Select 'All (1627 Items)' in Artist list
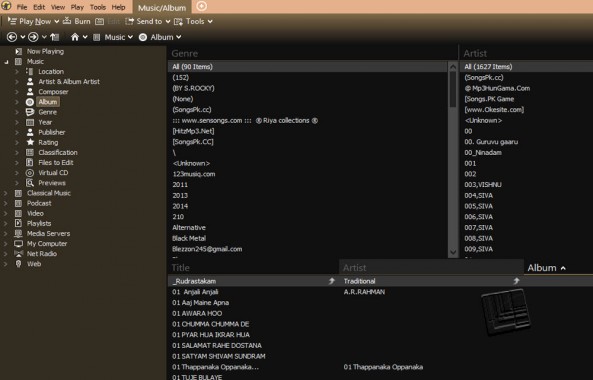The image size is (593, 380). (x=526, y=67)
